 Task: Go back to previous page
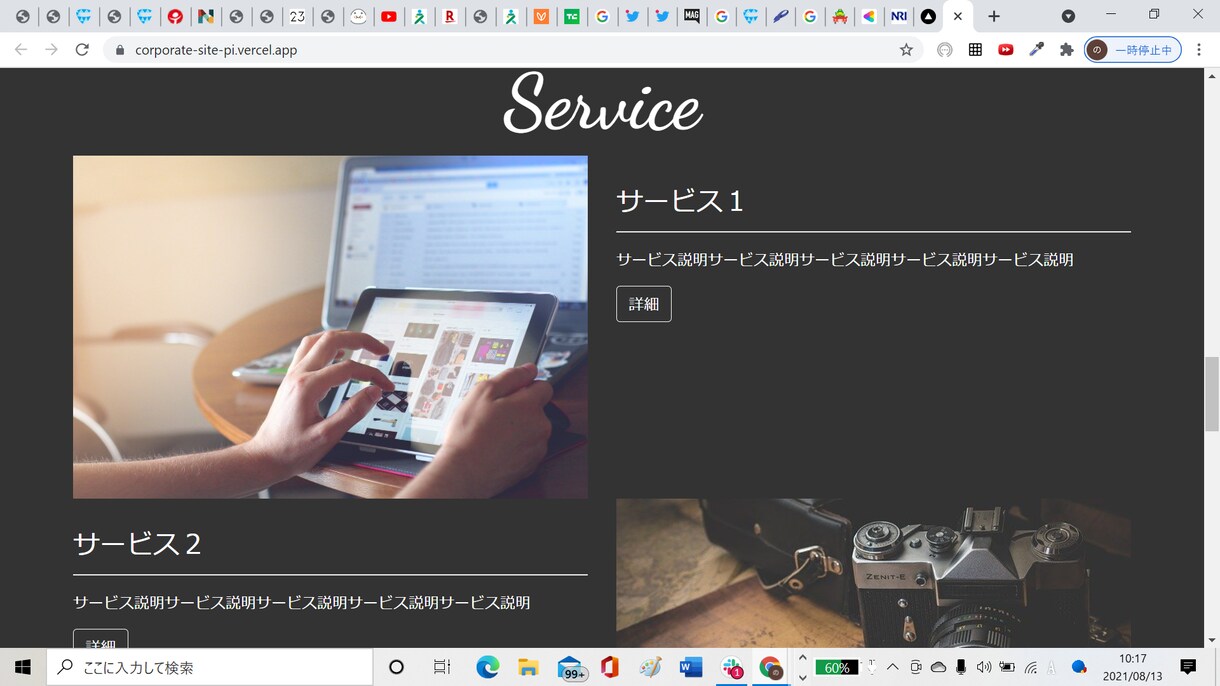coord(21,49)
